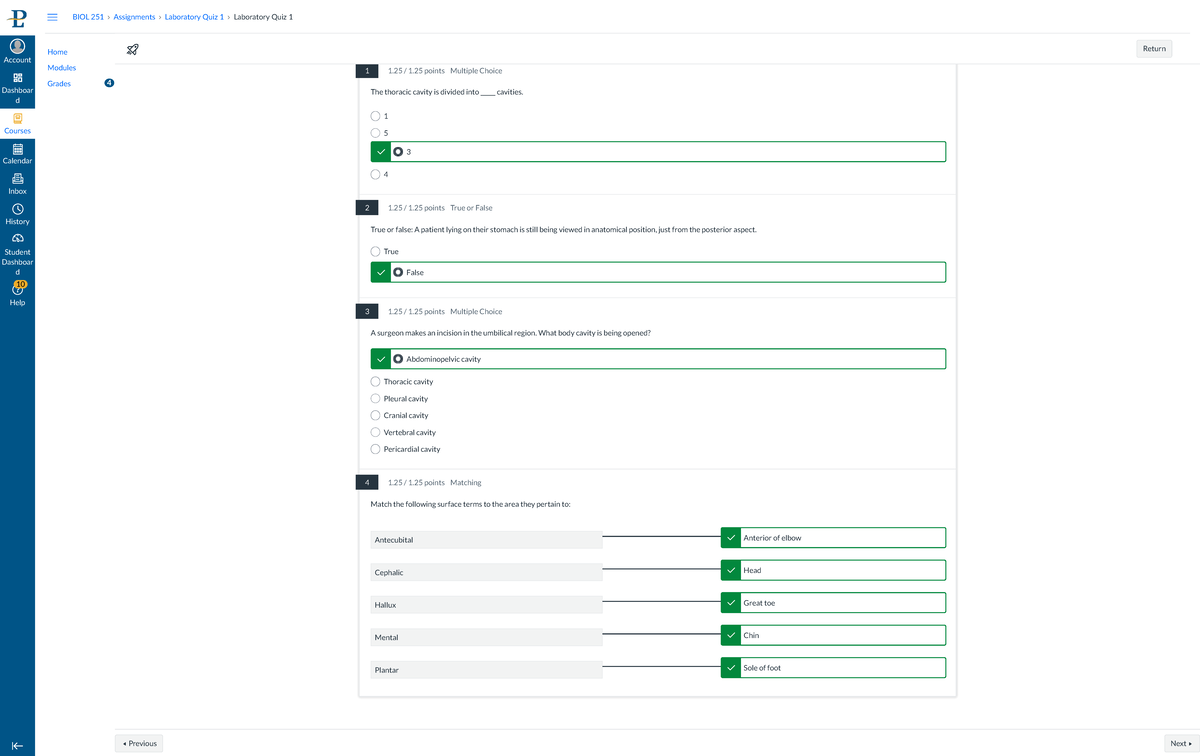Image resolution: width=1200 pixels, height=756 pixels.
Task: Select the radio button for answer 5
Action: pos(376,133)
